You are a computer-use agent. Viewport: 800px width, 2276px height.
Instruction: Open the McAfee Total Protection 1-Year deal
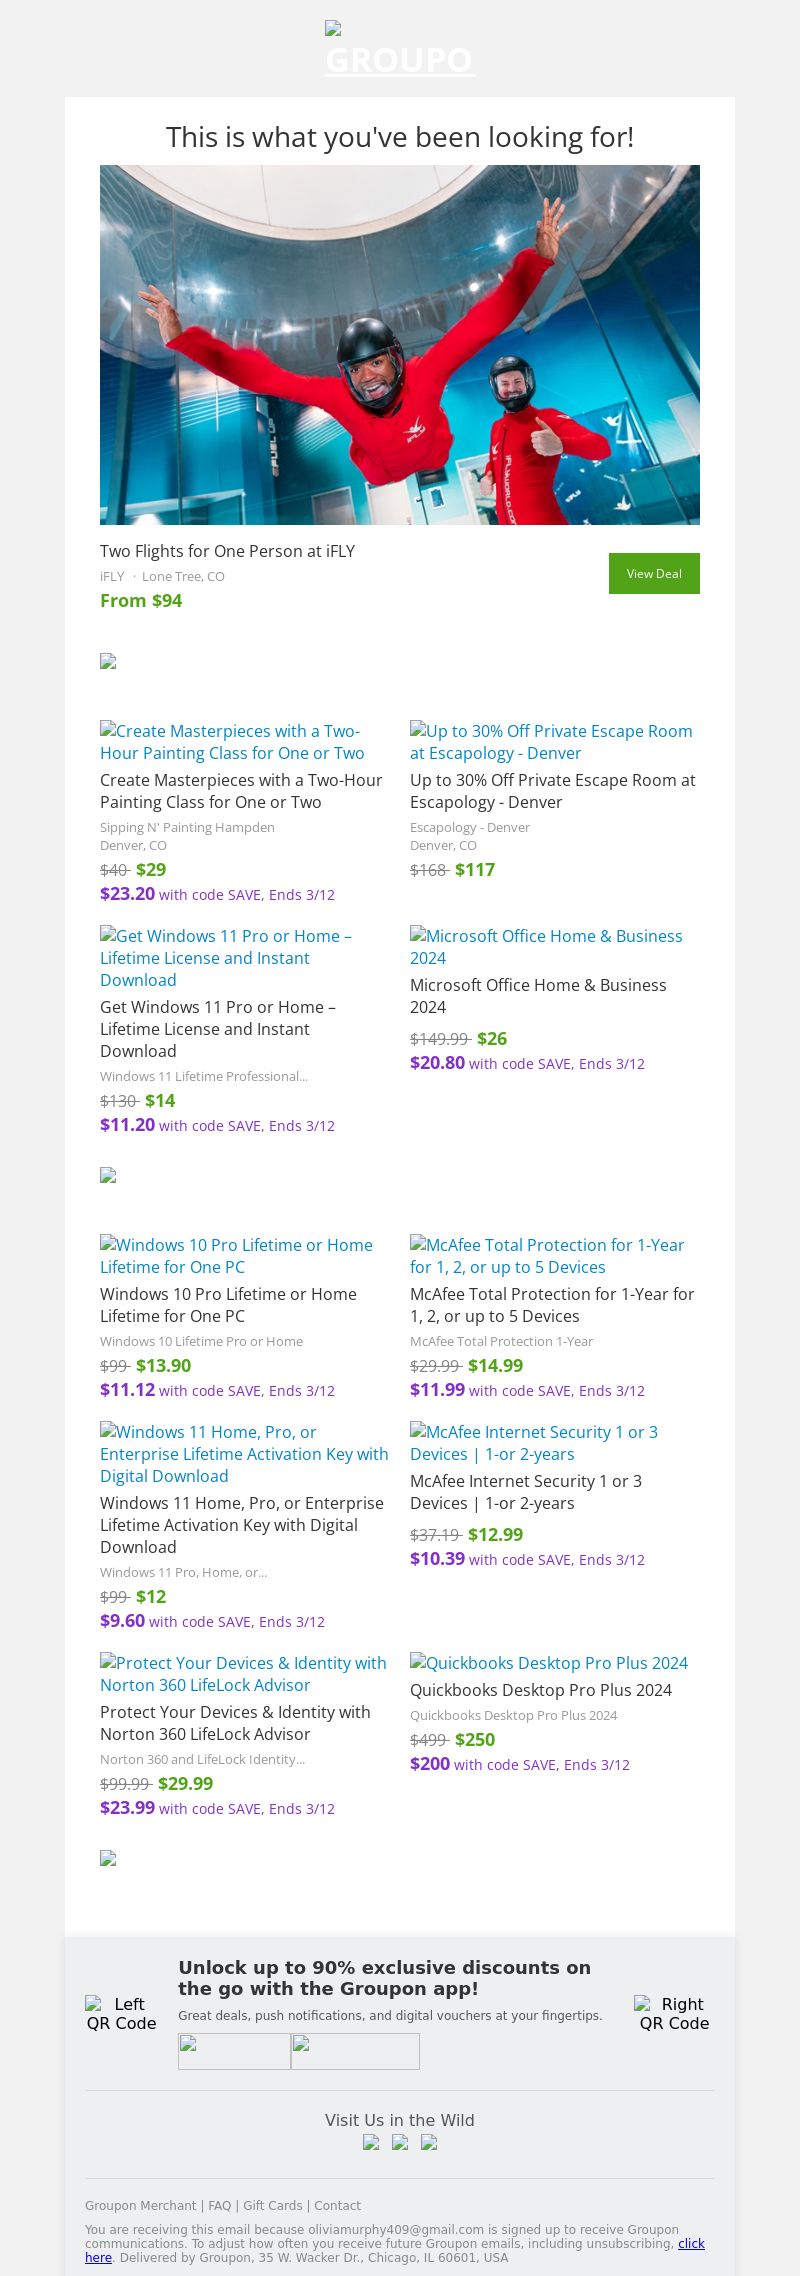(x=552, y=1305)
